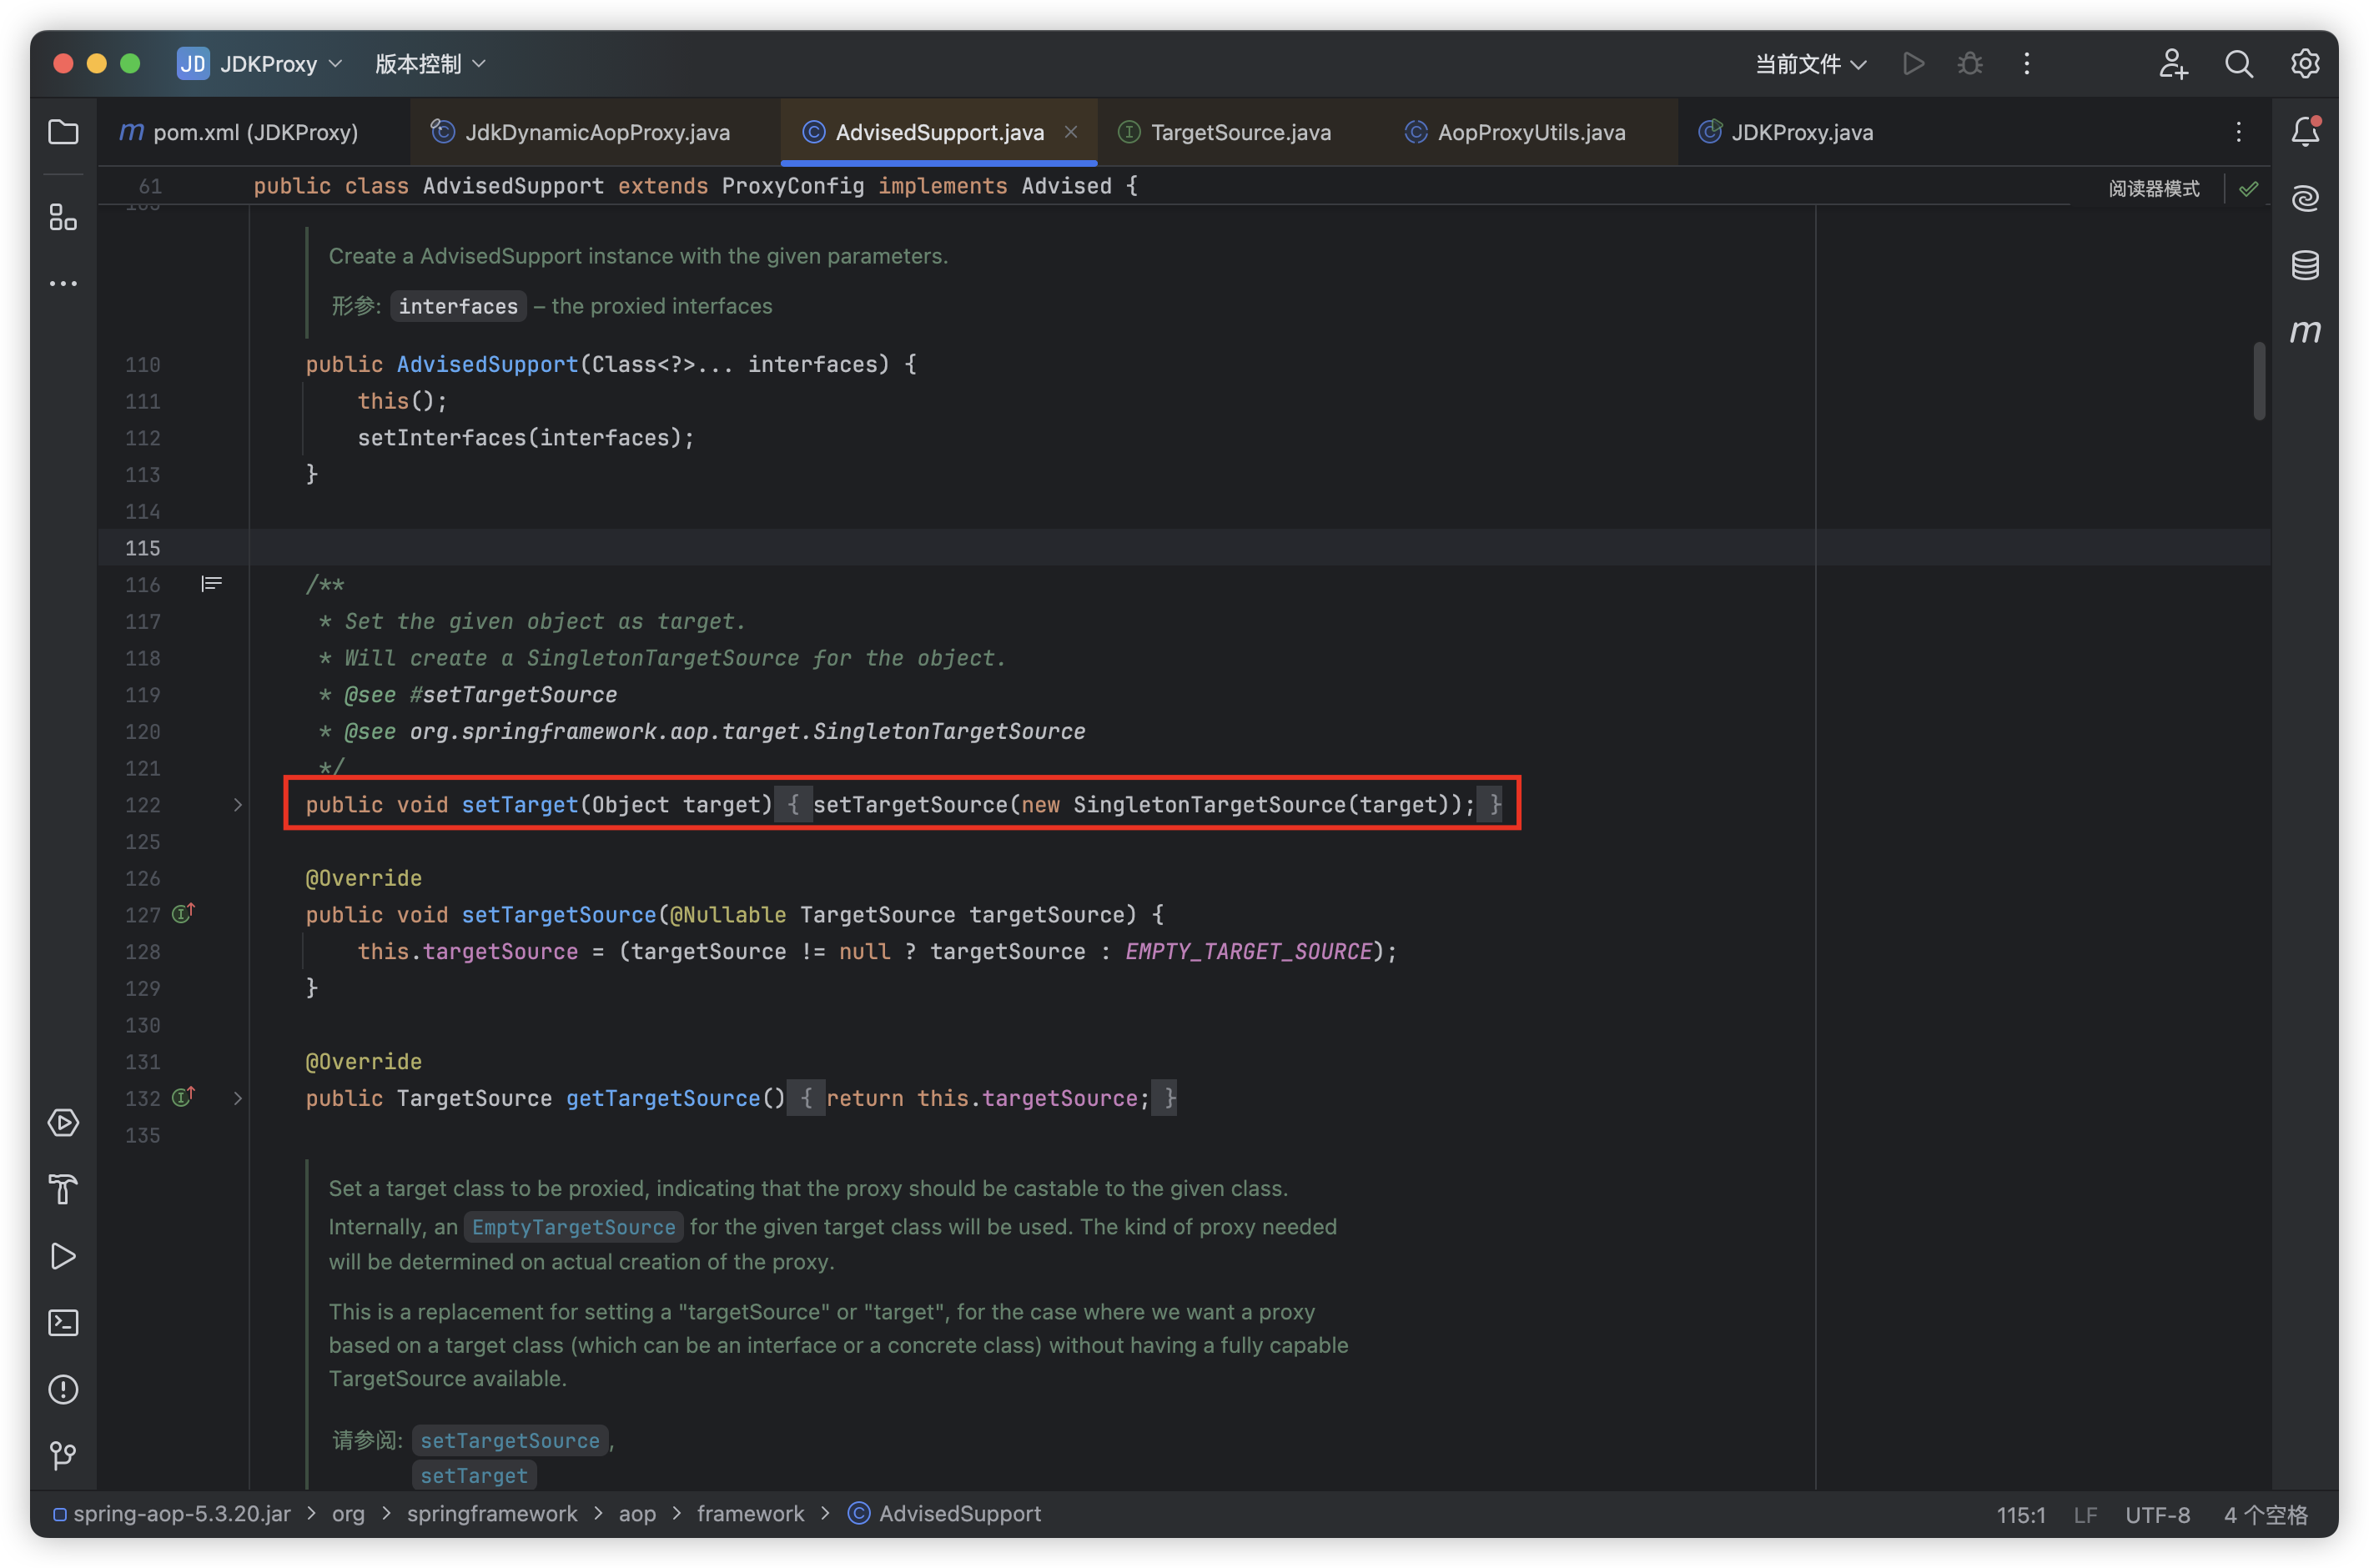Change line separator via LF indicator
The image size is (2369, 1568).
point(2085,1515)
